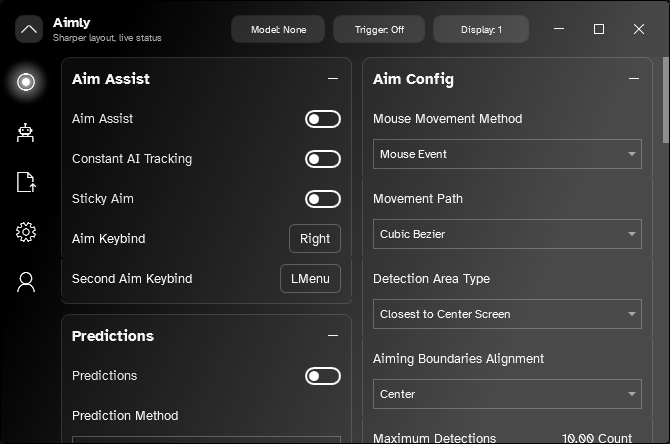Image resolution: width=670 pixels, height=444 pixels.
Task: Open the Aiming Boundaries Alignment dropdown
Action: pyautogui.click(x=507, y=394)
